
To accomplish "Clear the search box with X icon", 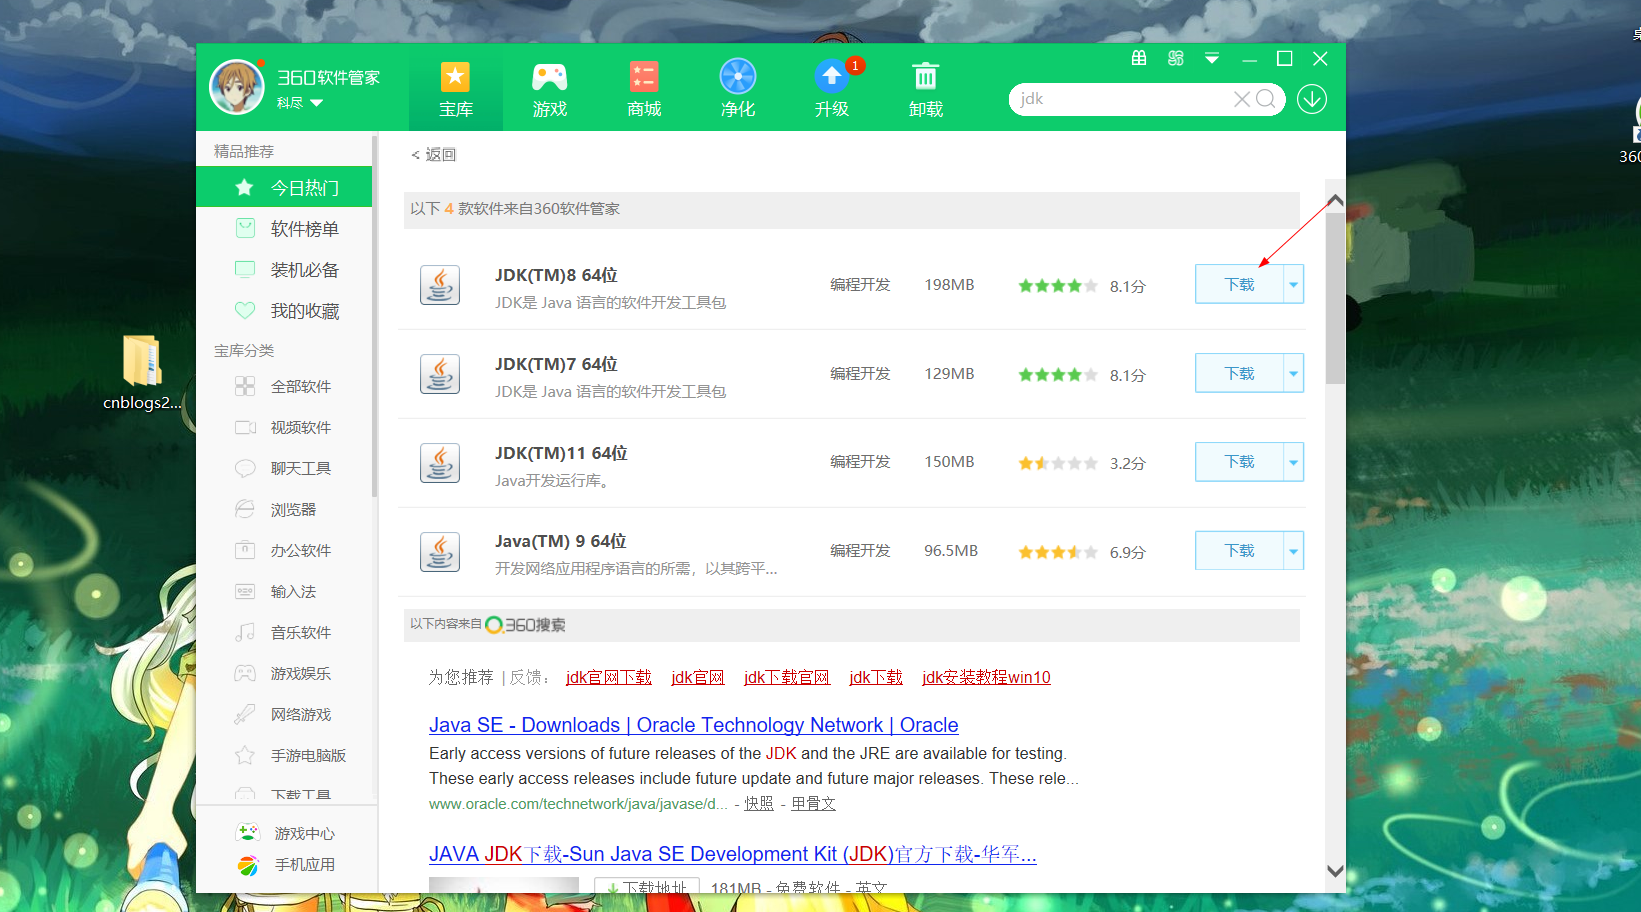I will (x=1241, y=99).
